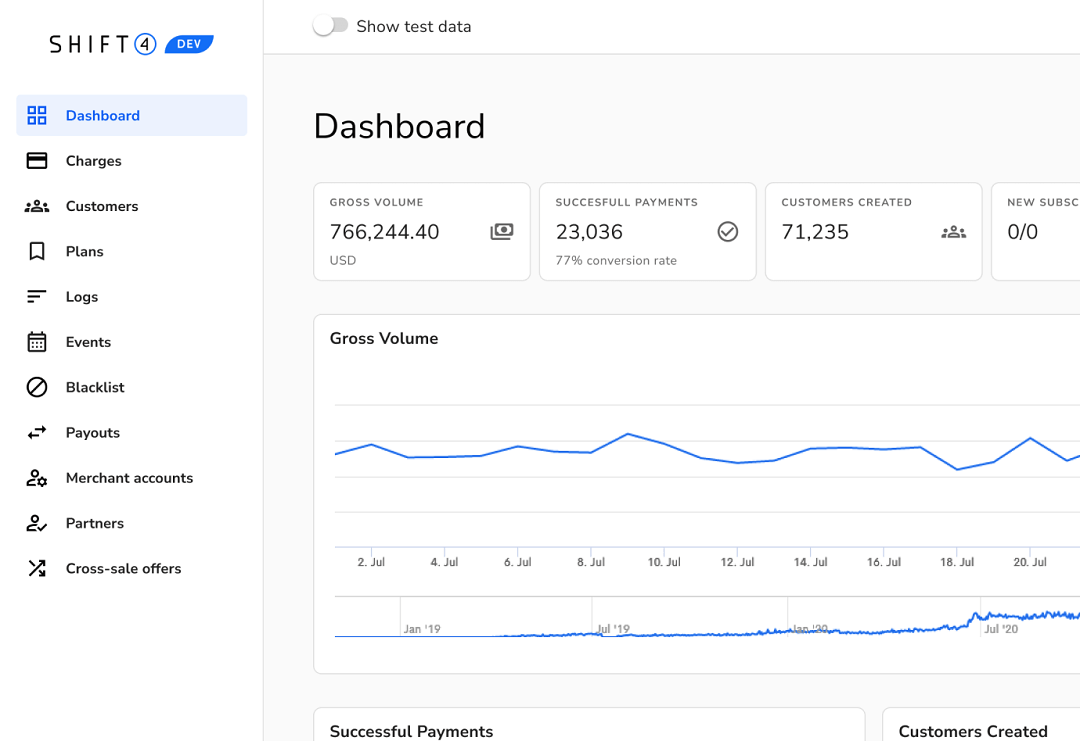This screenshot has height=741, width=1080.
Task: Click the Dashboard page heading
Action: pyautogui.click(x=399, y=127)
